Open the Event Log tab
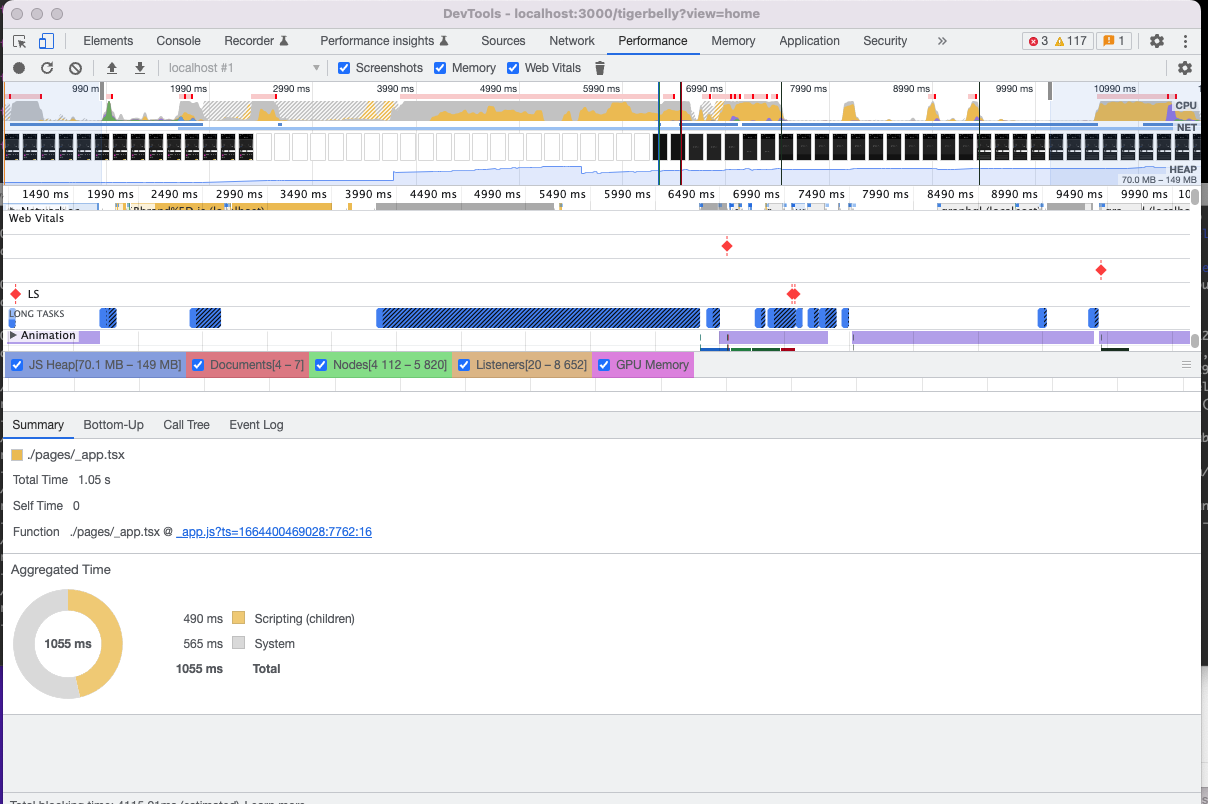The width and height of the screenshot is (1208, 804). pos(256,425)
